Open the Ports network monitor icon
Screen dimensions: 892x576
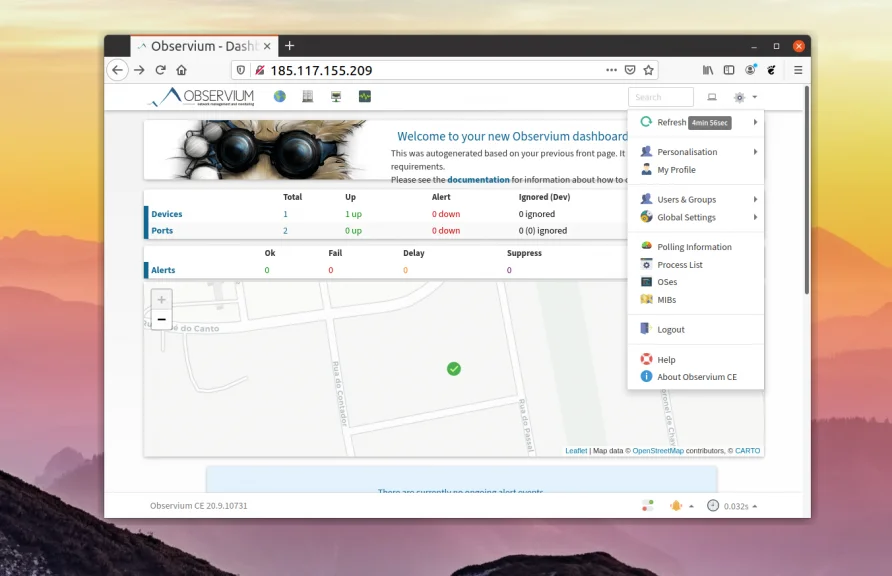coord(336,97)
